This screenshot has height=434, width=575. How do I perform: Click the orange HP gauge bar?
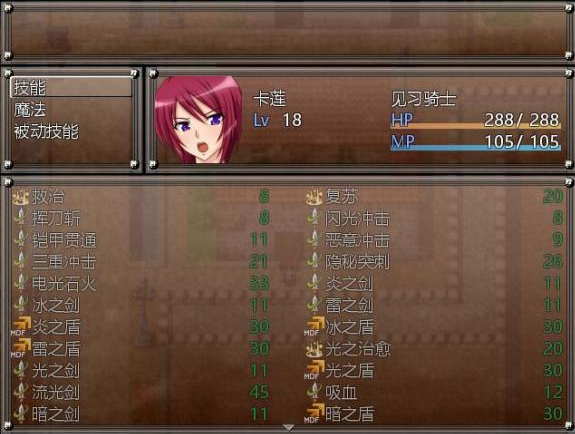[x=476, y=126]
